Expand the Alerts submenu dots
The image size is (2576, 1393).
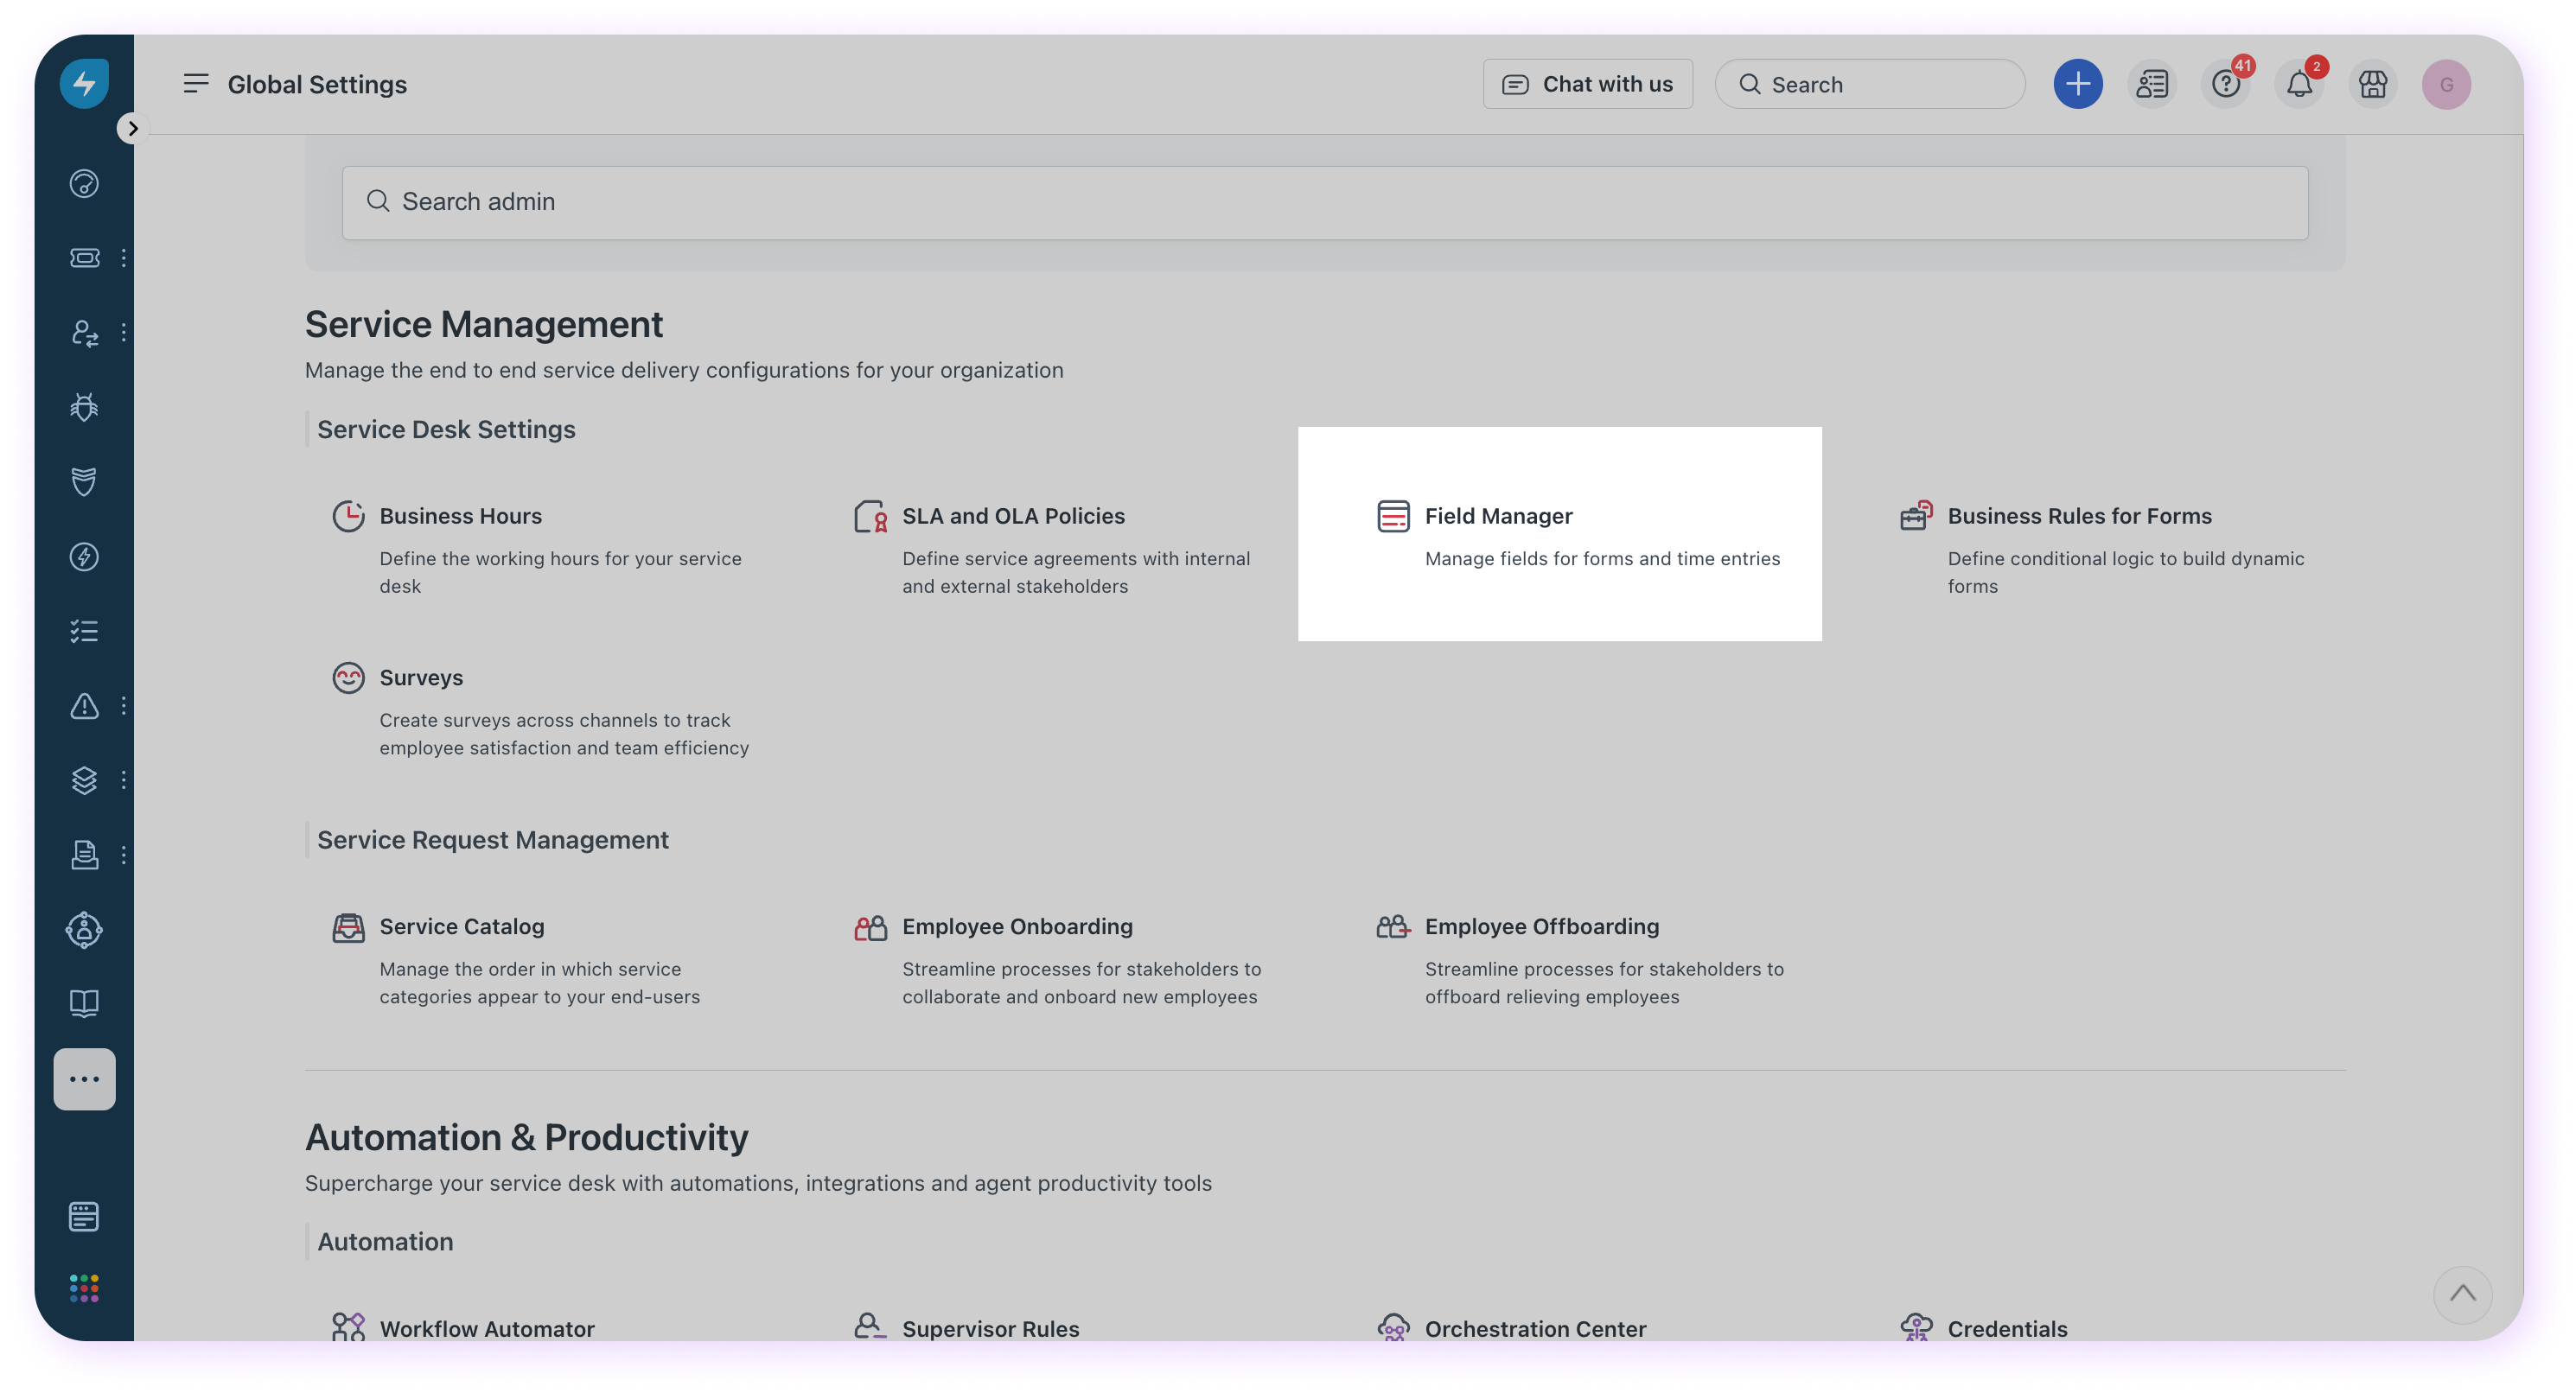(124, 706)
